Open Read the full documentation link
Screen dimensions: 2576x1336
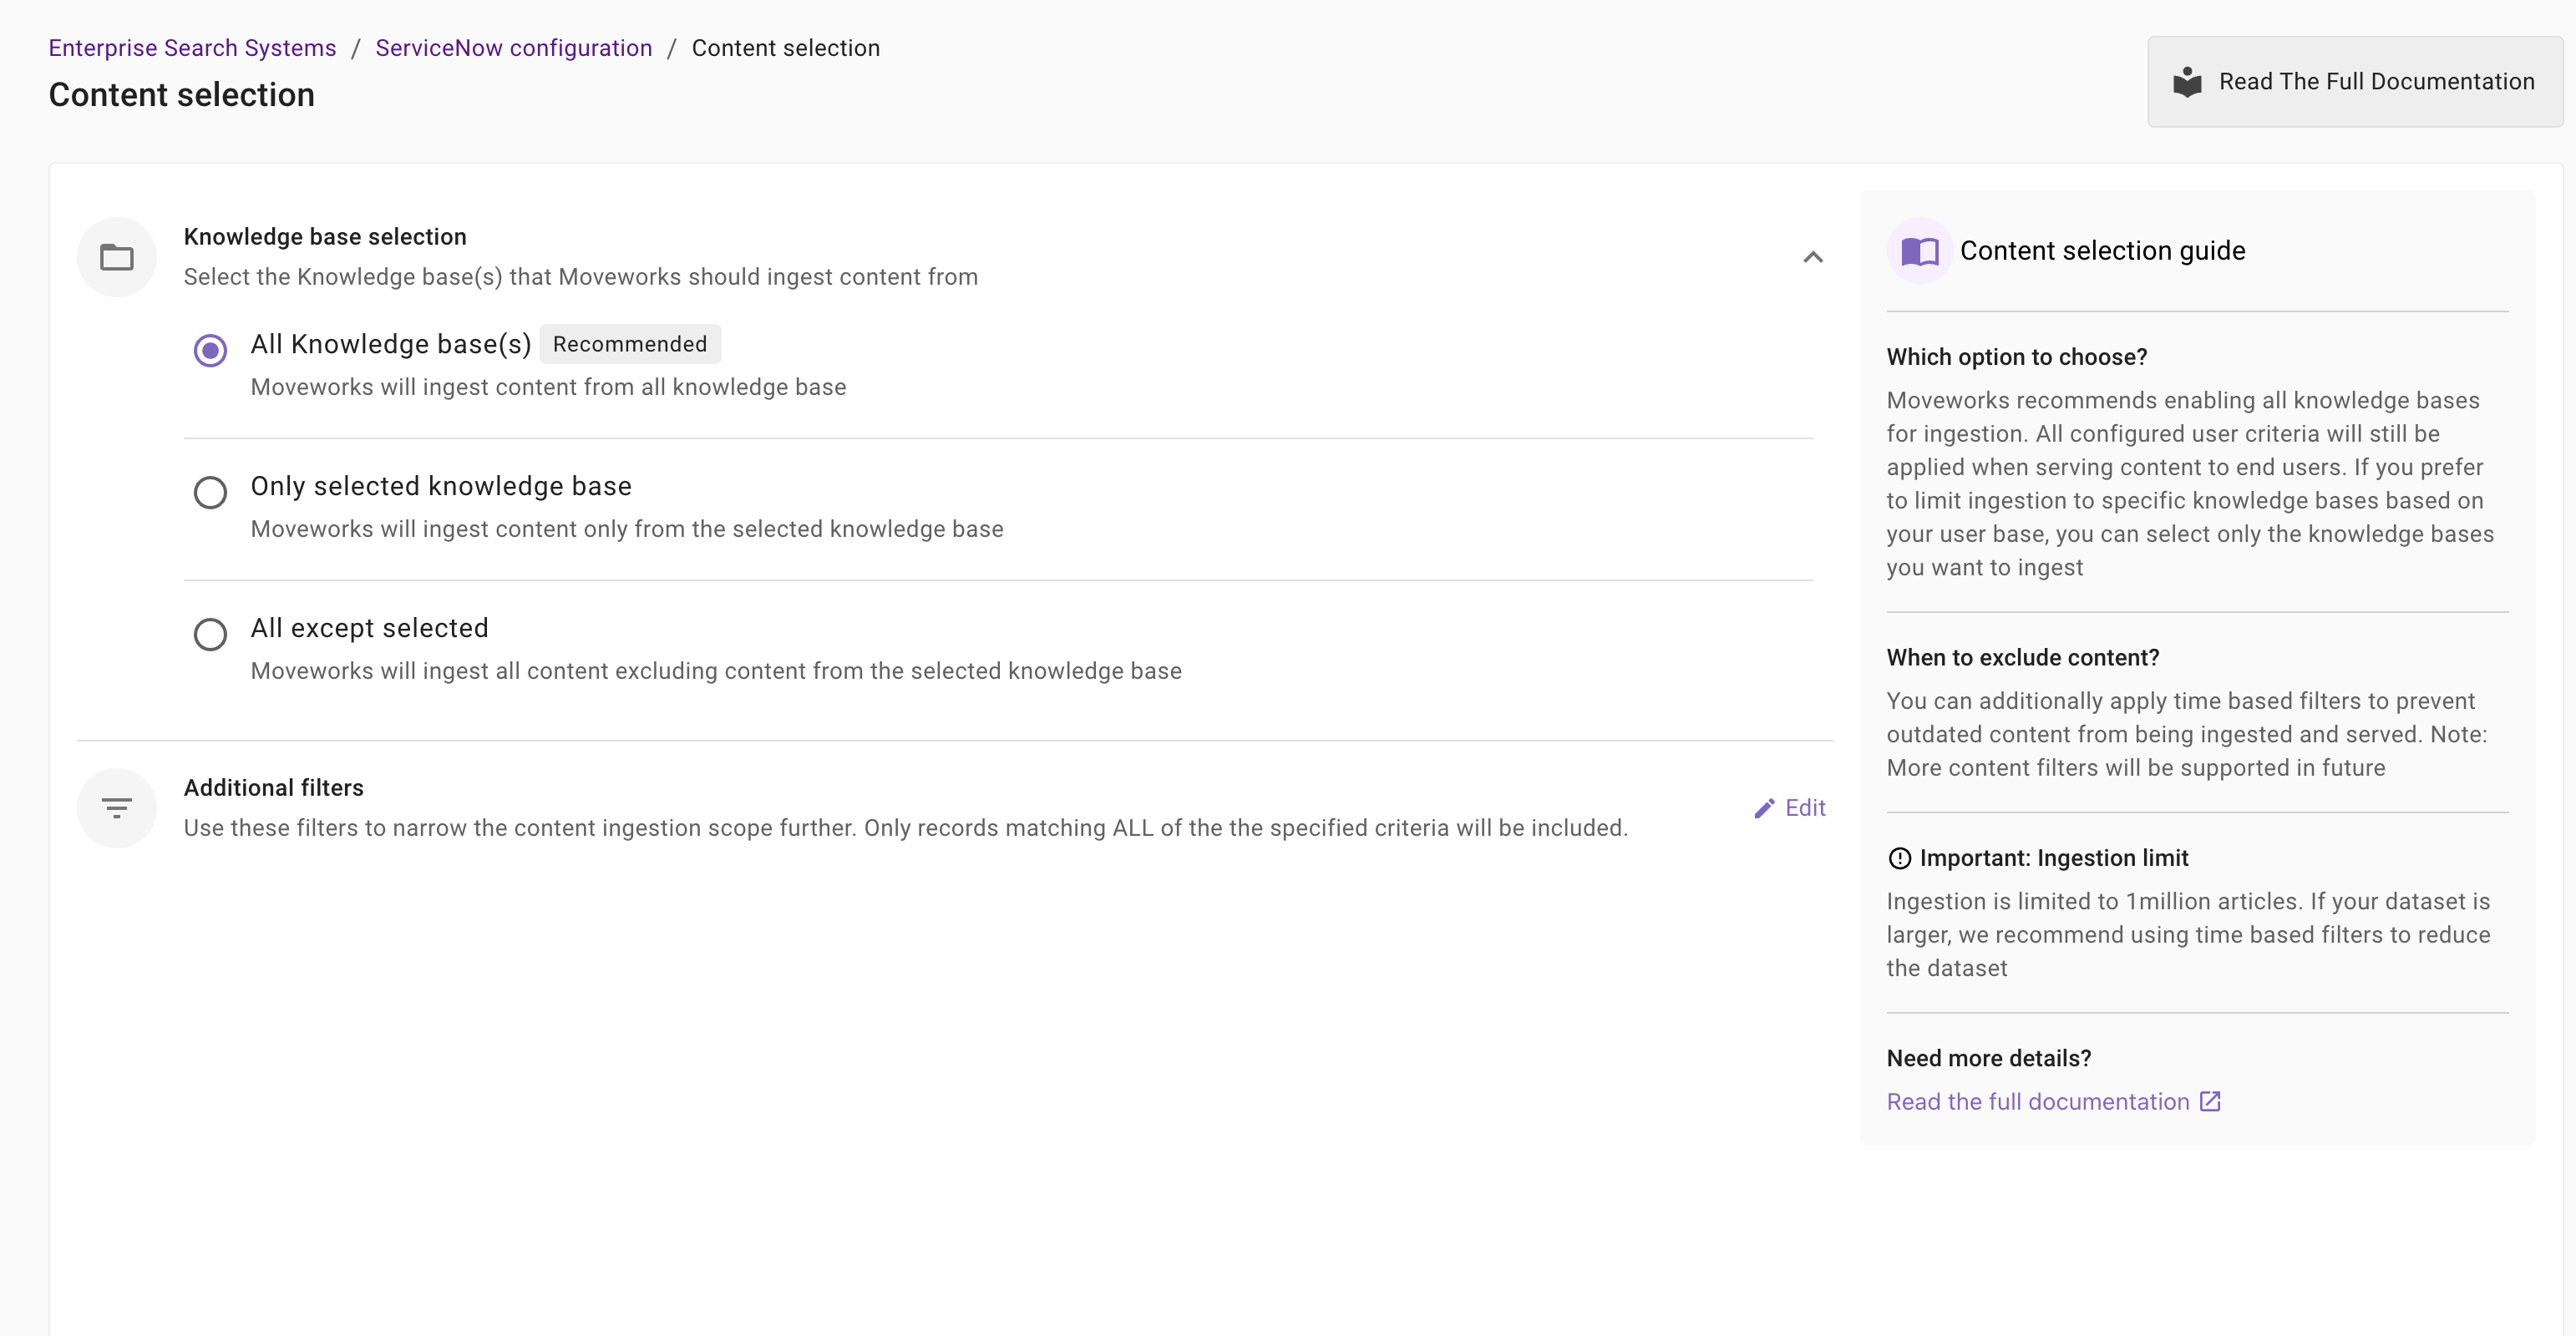(x=2037, y=1101)
